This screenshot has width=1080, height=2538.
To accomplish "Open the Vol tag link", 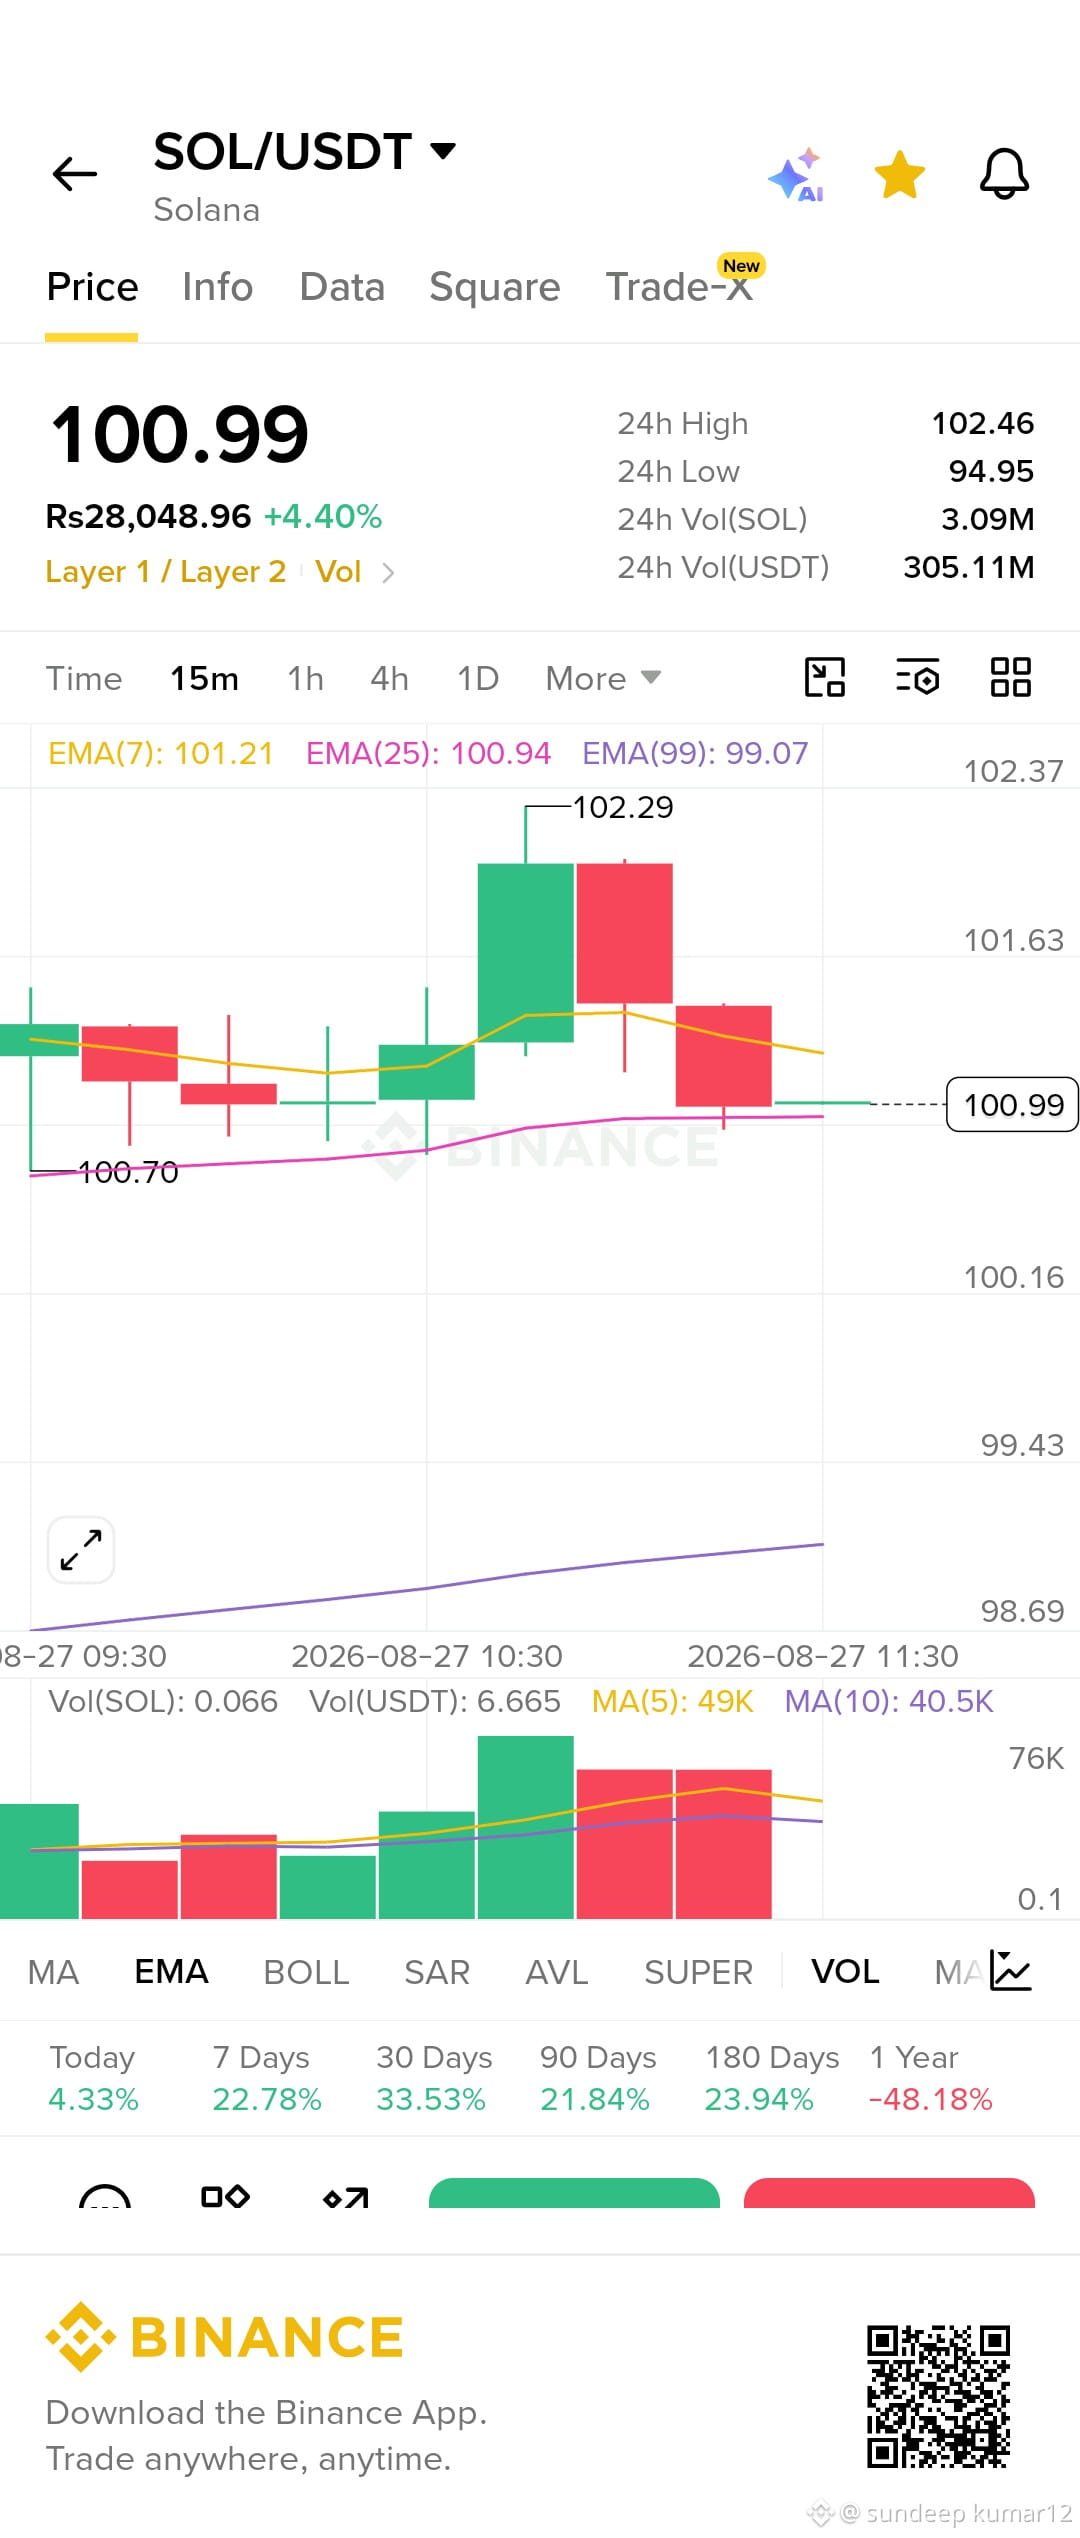I will click(338, 572).
